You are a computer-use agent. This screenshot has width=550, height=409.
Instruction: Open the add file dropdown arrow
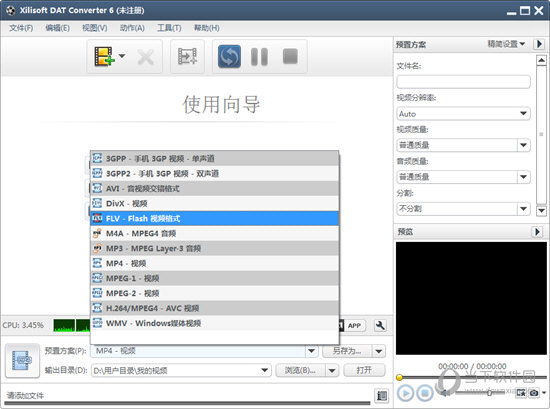pos(122,56)
